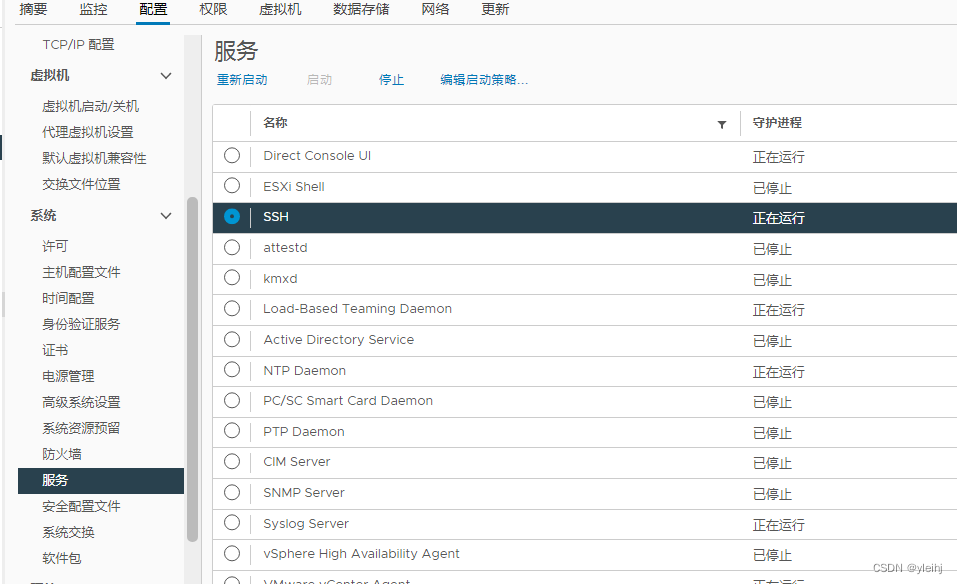Image resolution: width=957 pixels, height=584 pixels.
Task: Sort by the 名称 column header
Action: point(275,123)
